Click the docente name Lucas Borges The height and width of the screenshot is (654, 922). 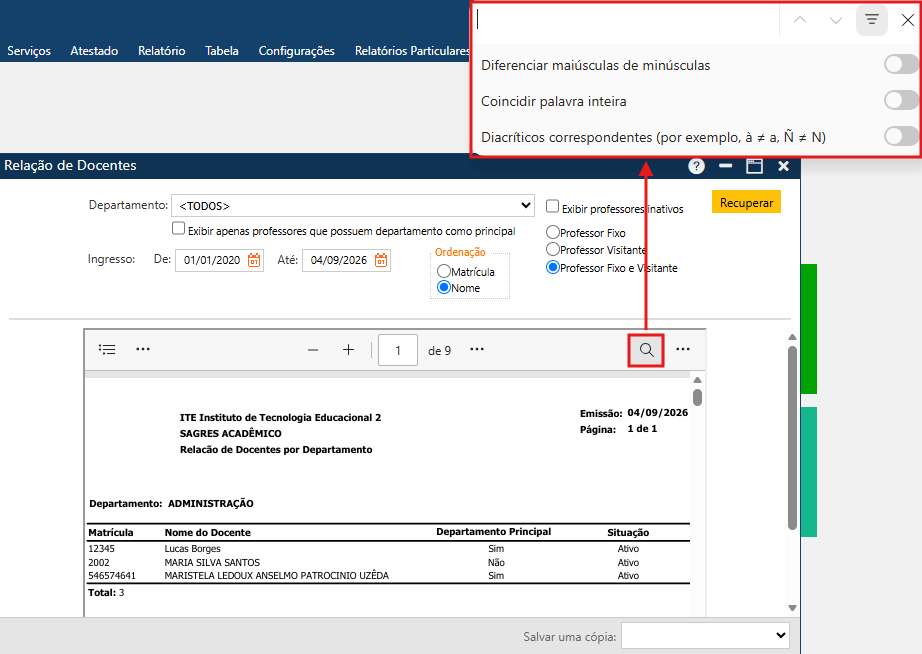[x=193, y=549]
